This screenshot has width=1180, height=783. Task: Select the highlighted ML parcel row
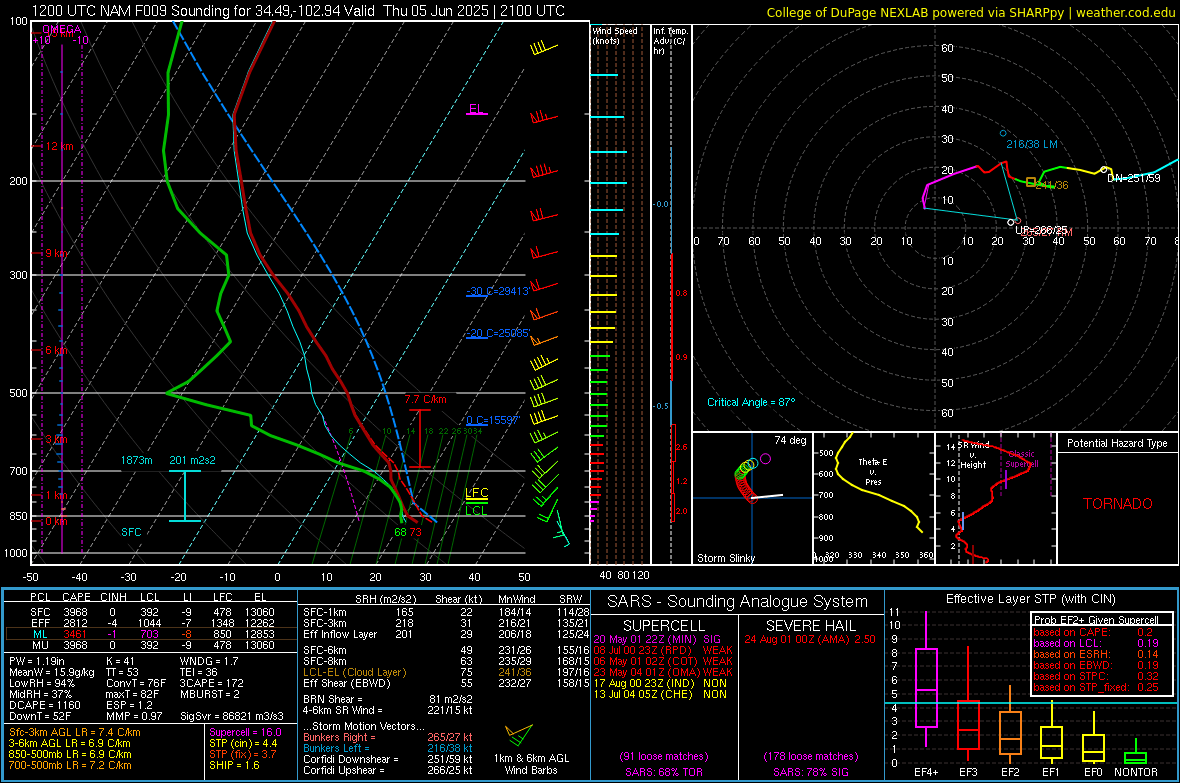[x=151, y=634]
